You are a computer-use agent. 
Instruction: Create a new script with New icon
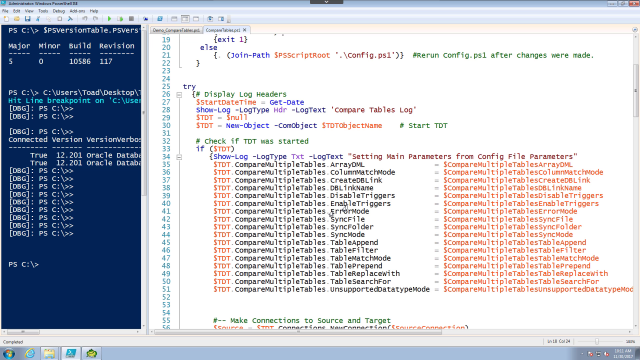point(6,19)
